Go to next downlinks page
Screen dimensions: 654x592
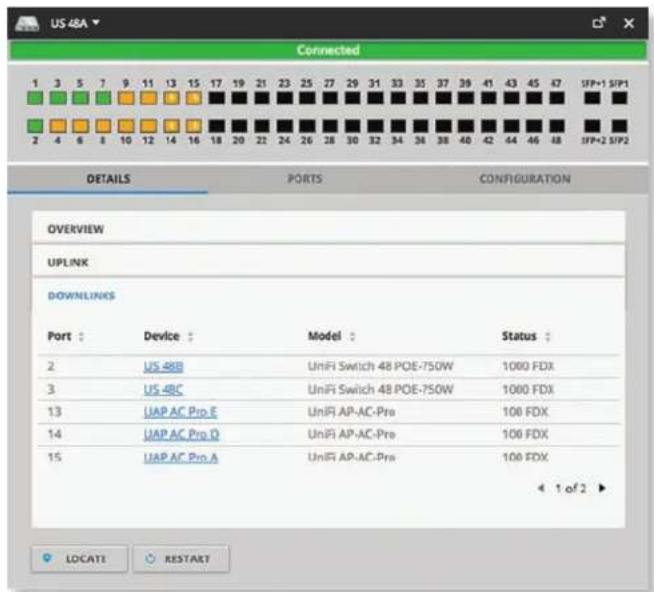pos(602,488)
